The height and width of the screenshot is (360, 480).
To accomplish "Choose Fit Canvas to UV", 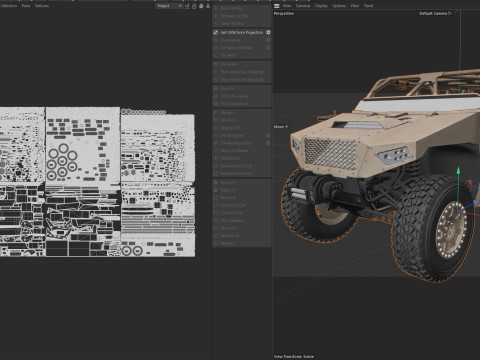I will click(242, 104).
